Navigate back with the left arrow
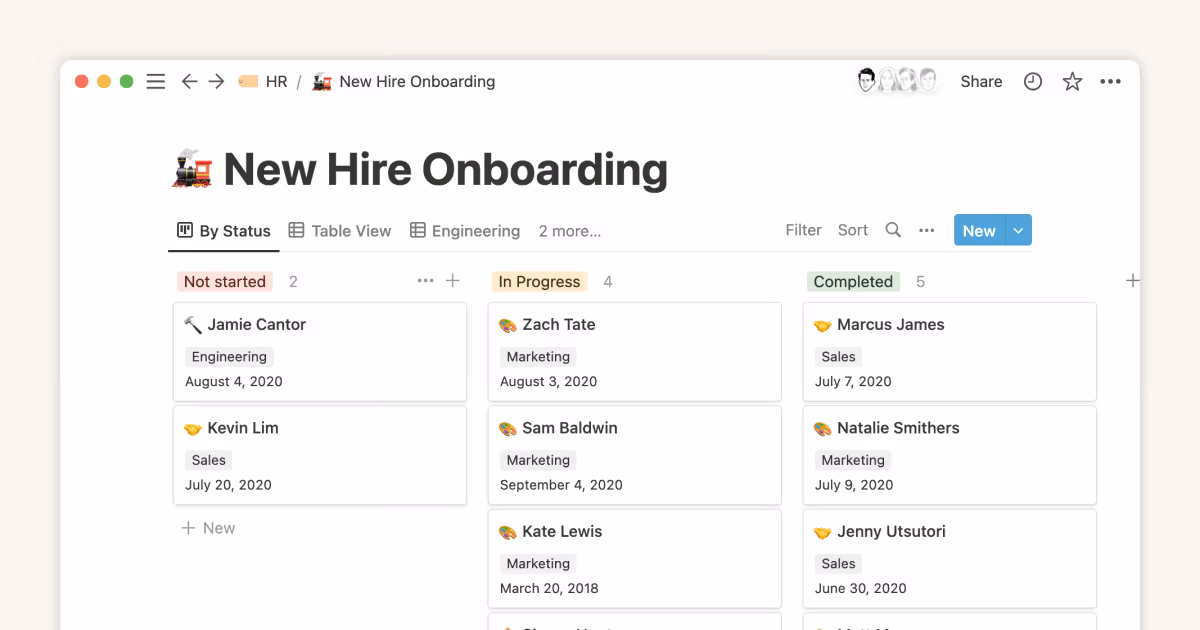The width and height of the screenshot is (1200, 630). (x=189, y=81)
